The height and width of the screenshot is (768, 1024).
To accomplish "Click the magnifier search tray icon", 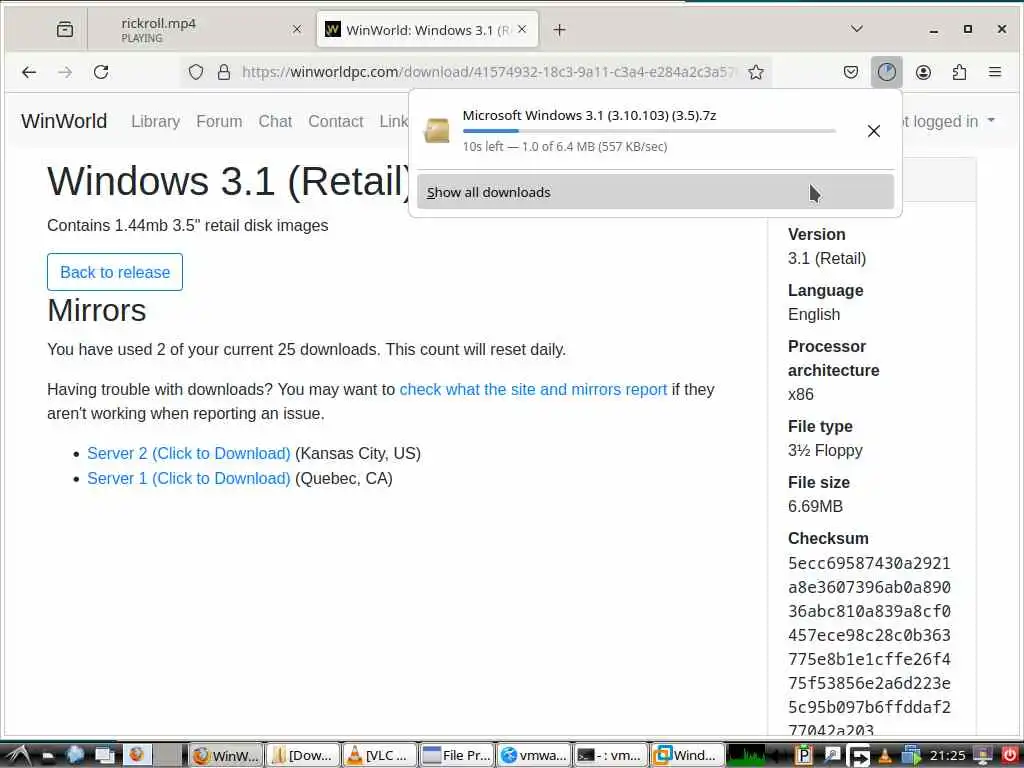I will [831, 756].
